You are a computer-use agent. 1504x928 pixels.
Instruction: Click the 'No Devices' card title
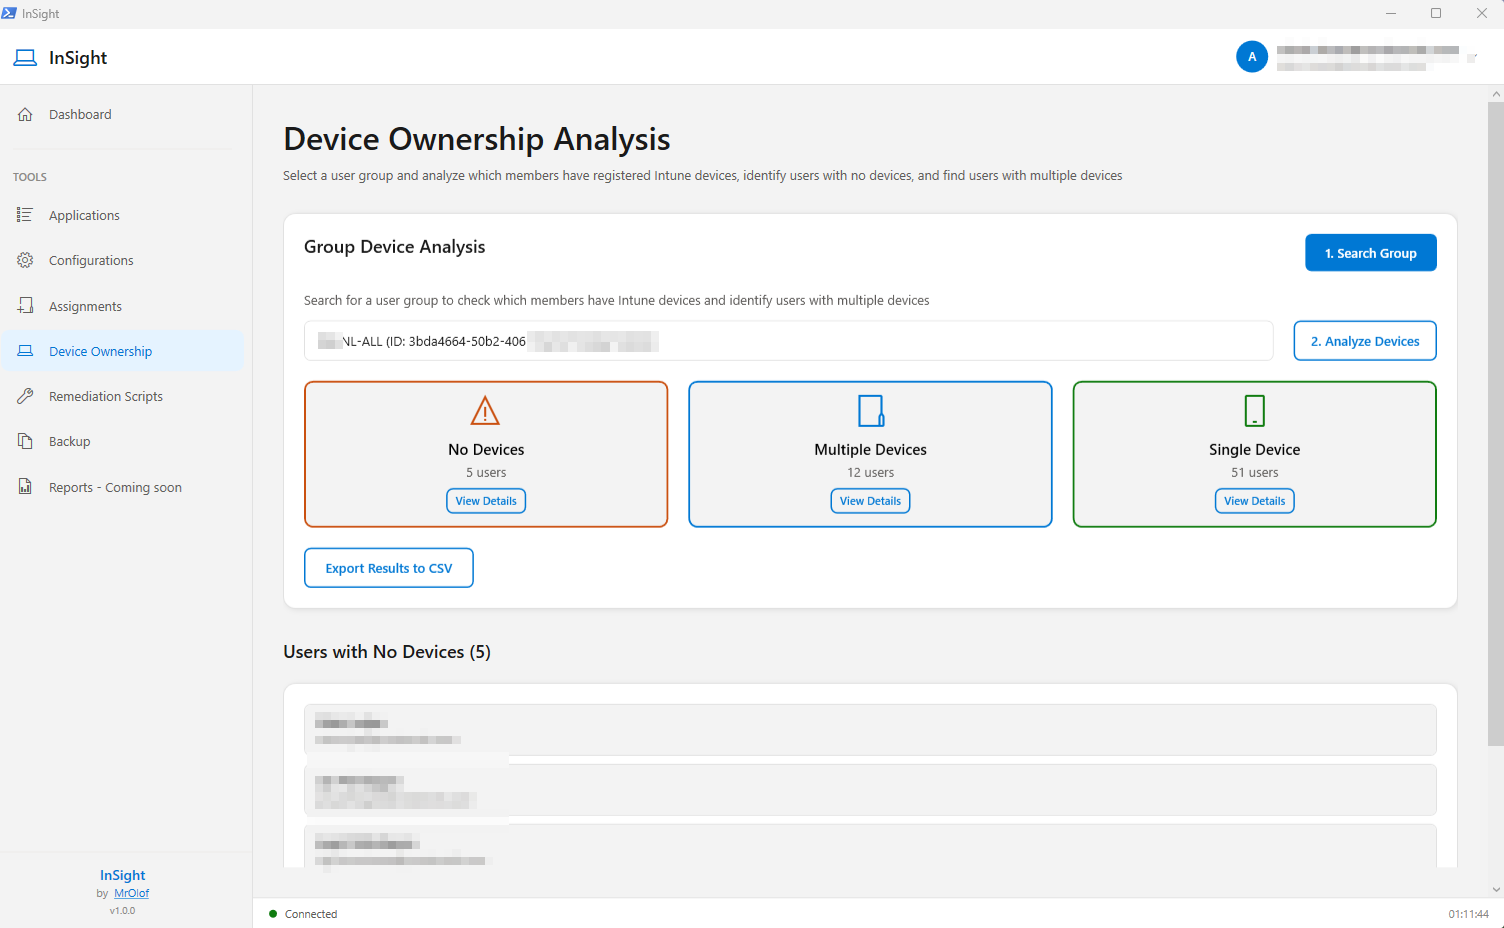tap(486, 450)
